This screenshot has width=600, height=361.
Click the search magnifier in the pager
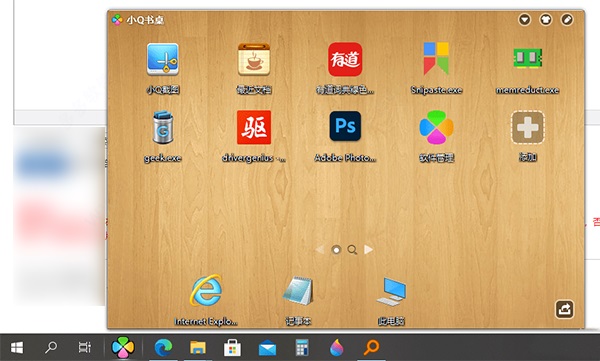coord(352,250)
